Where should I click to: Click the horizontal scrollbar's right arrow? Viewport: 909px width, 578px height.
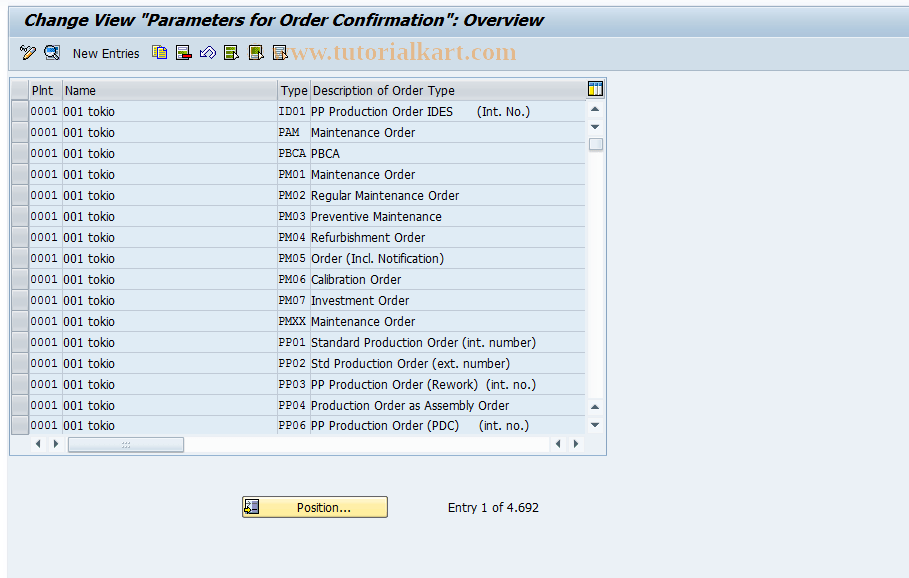(x=575, y=443)
